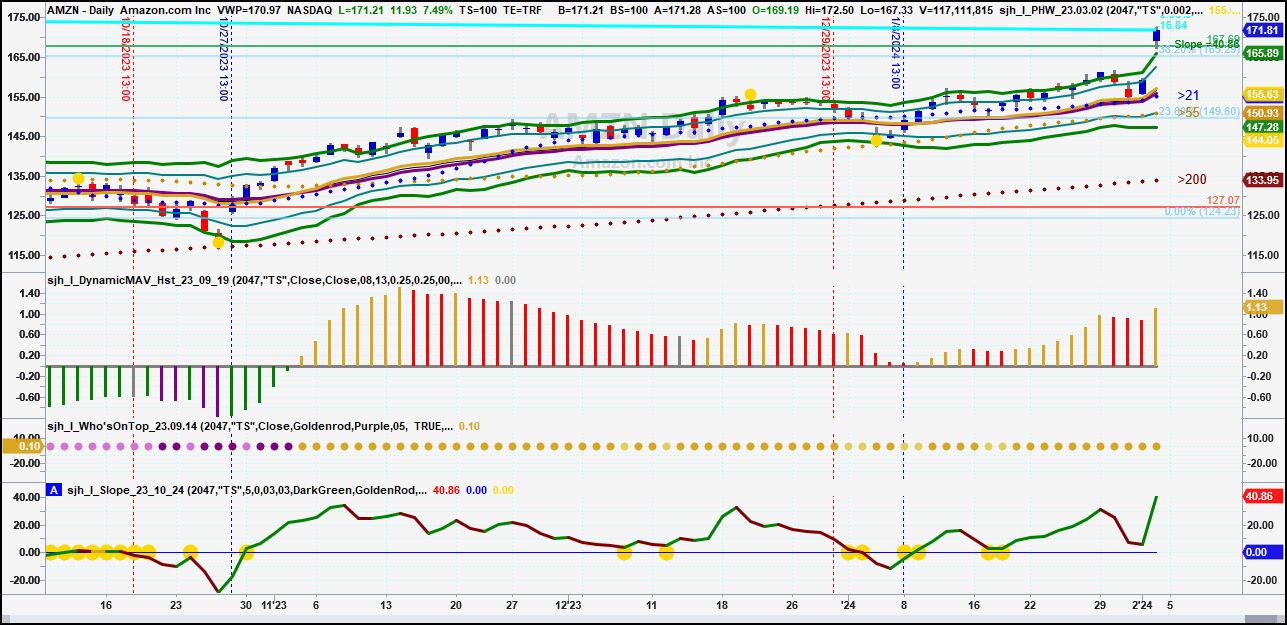Click the blue A alert icon on Slope panel
This screenshot has width=1287, height=625.
coord(53,491)
